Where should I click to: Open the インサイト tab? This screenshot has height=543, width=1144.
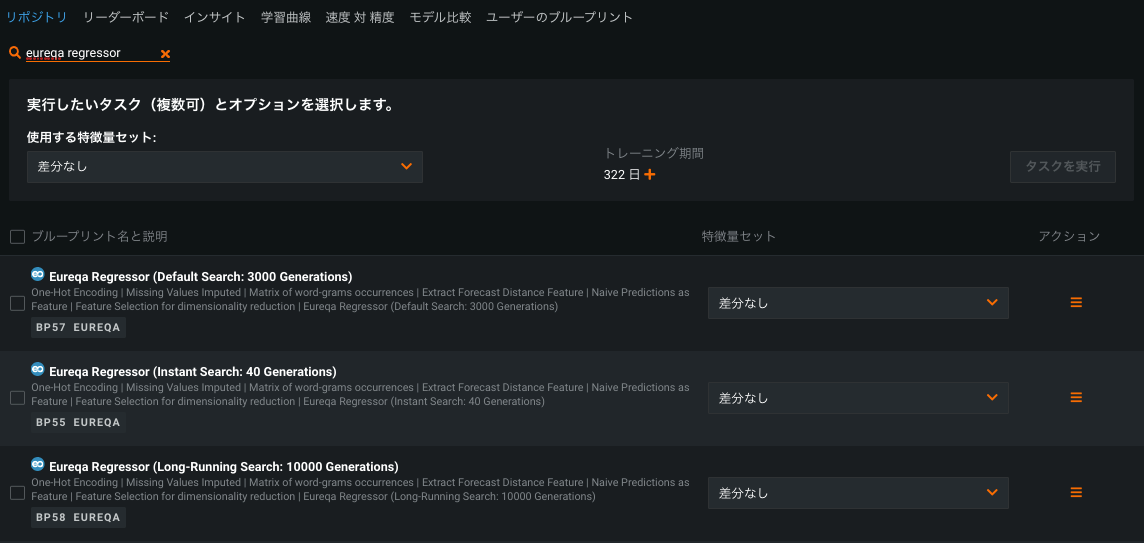(x=214, y=17)
